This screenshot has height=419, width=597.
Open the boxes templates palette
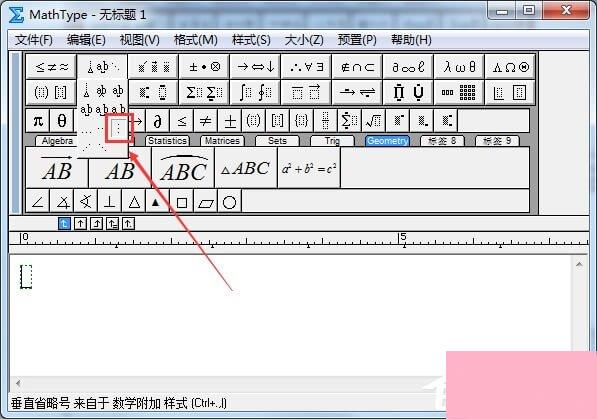click(510, 92)
